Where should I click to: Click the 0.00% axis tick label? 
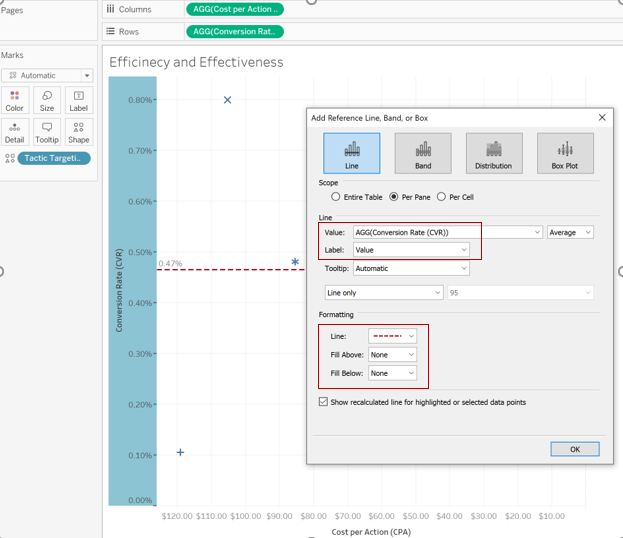(140, 500)
